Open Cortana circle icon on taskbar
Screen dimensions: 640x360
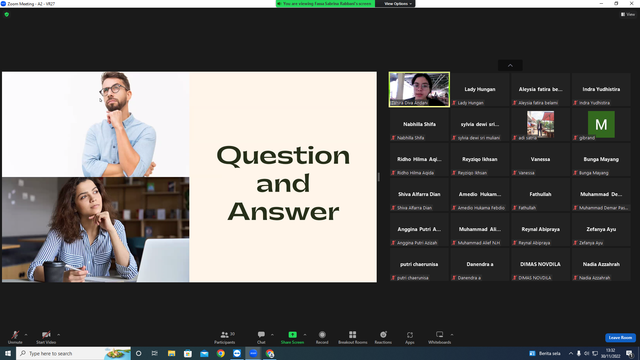coord(139,353)
